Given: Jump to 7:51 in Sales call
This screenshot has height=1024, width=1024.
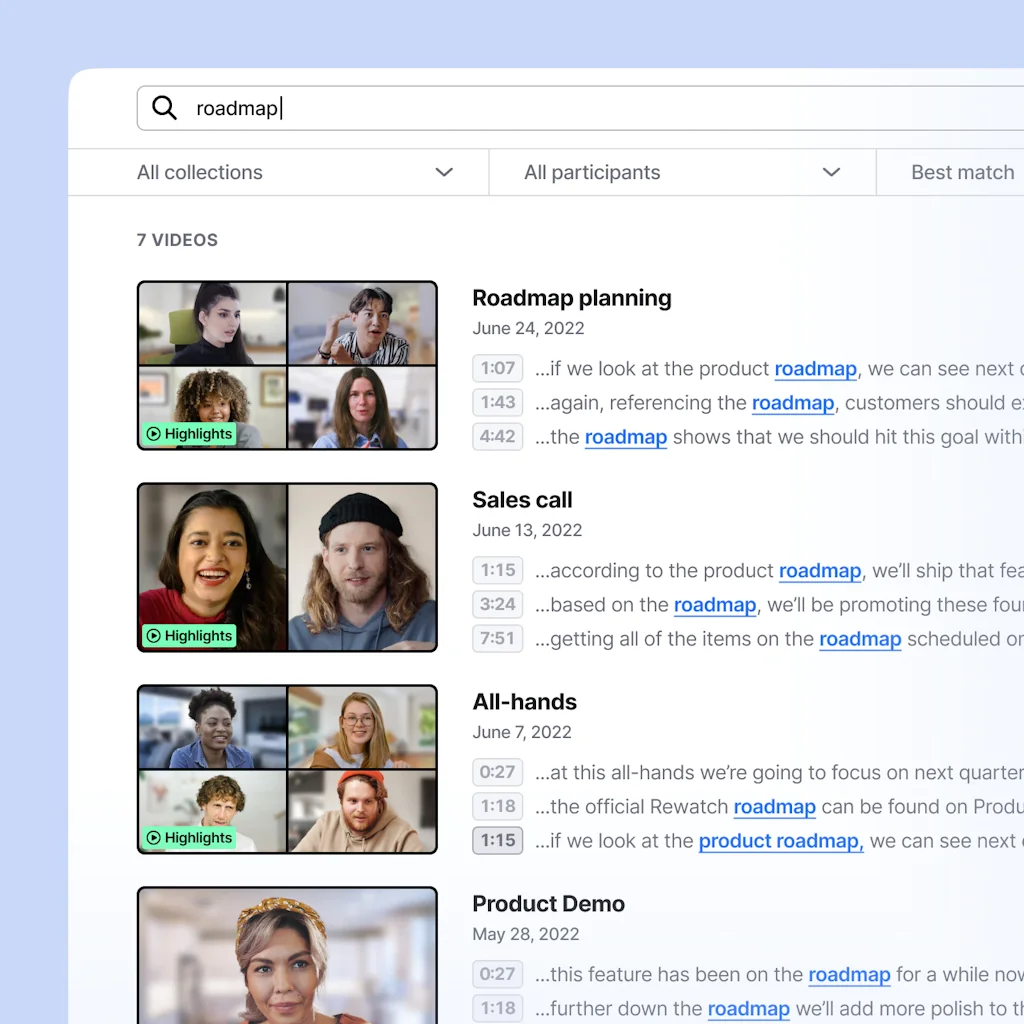Looking at the screenshot, I should click(497, 638).
